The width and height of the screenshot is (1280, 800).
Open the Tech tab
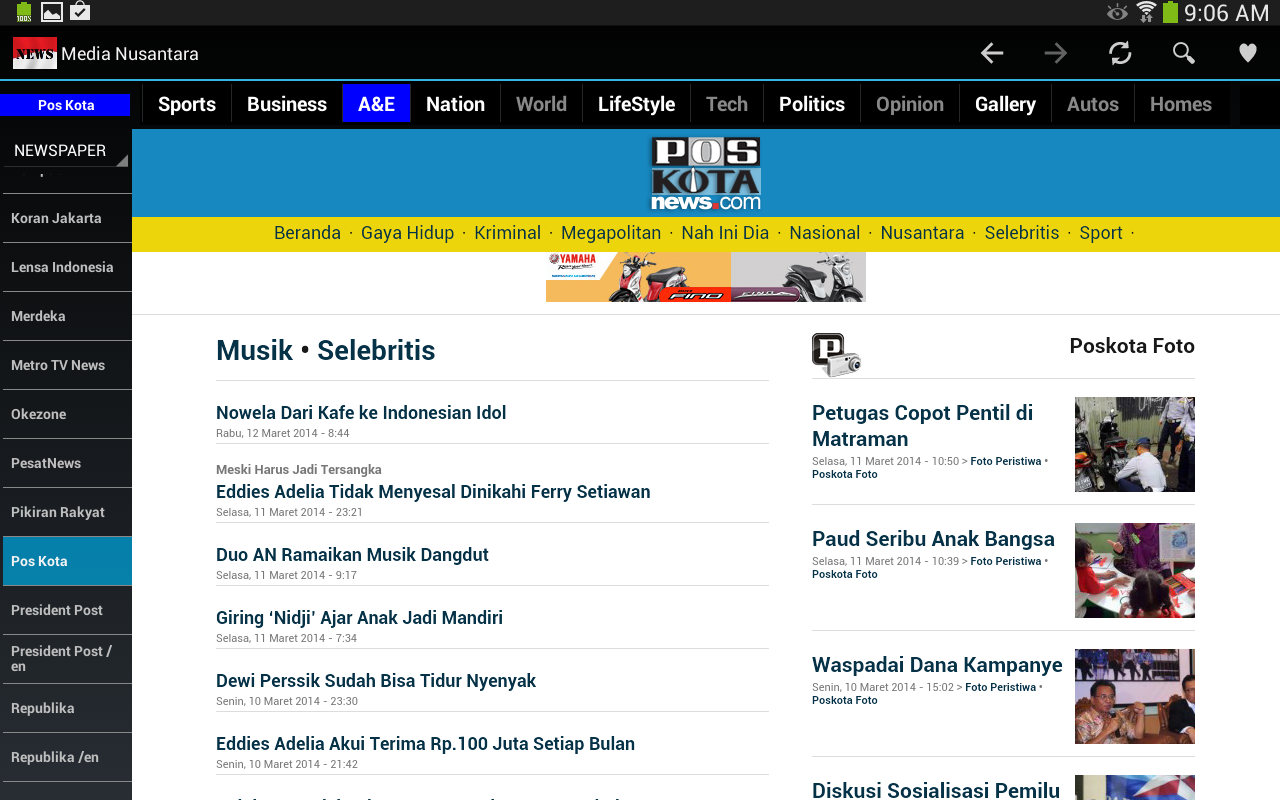727,104
